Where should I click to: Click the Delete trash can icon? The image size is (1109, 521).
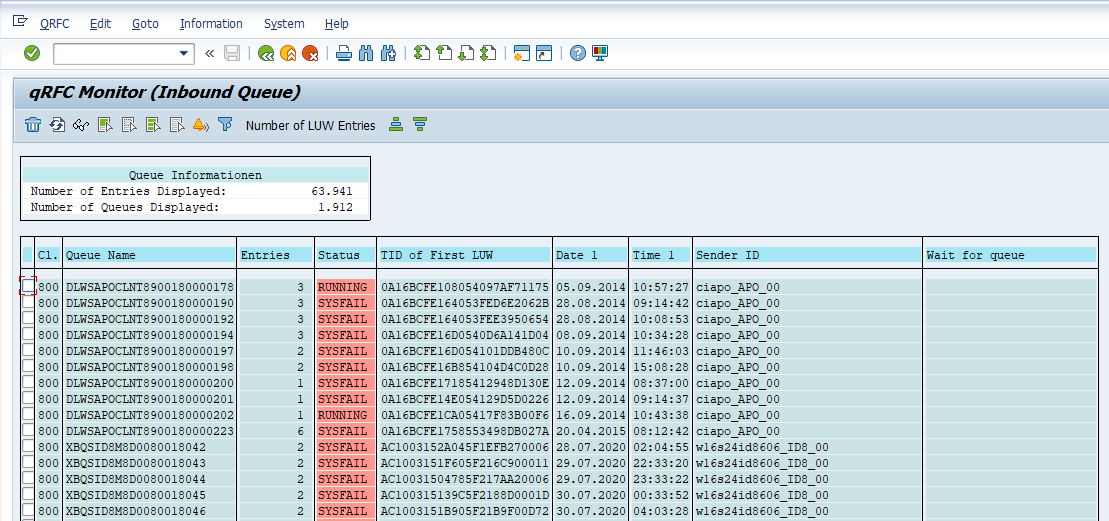point(33,125)
